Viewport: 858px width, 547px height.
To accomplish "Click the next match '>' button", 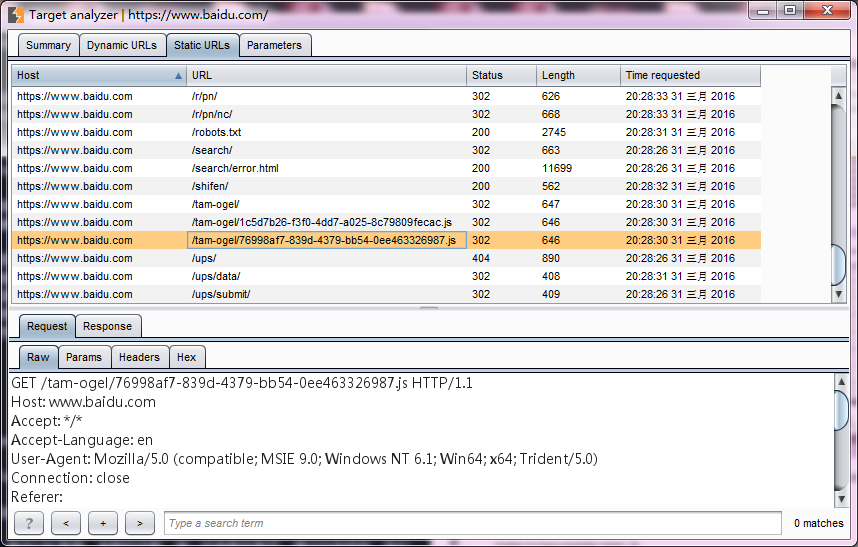I will 140,523.
